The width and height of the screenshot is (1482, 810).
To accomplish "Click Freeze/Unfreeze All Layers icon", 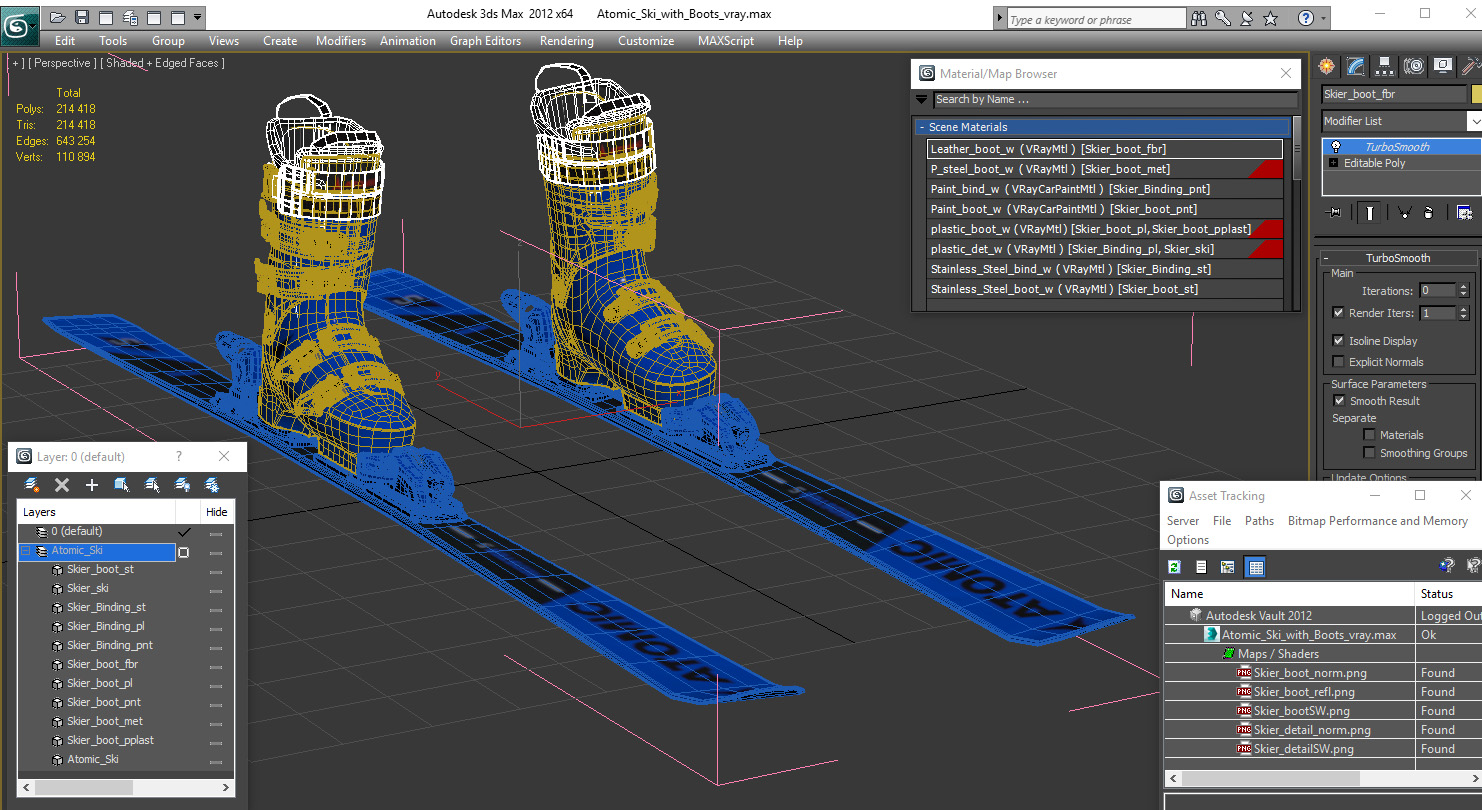I will tap(212, 485).
